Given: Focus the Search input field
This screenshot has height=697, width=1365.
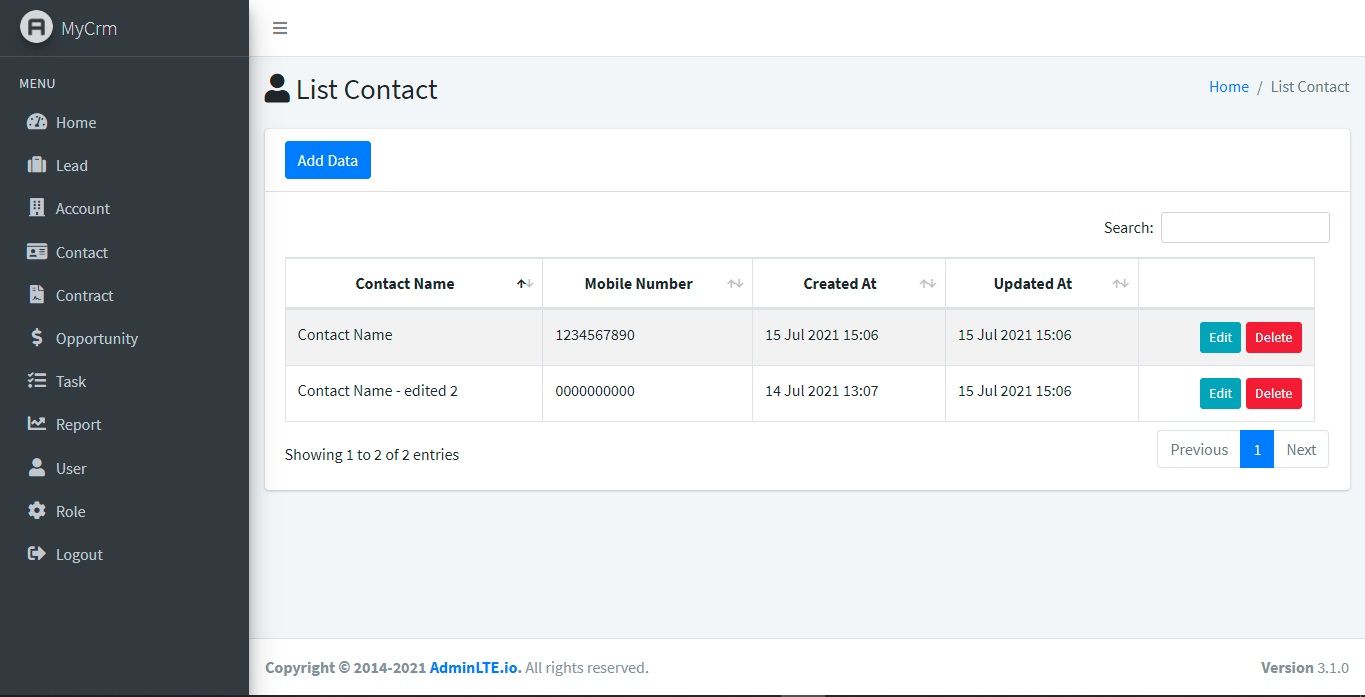Looking at the screenshot, I should (x=1245, y=227).
